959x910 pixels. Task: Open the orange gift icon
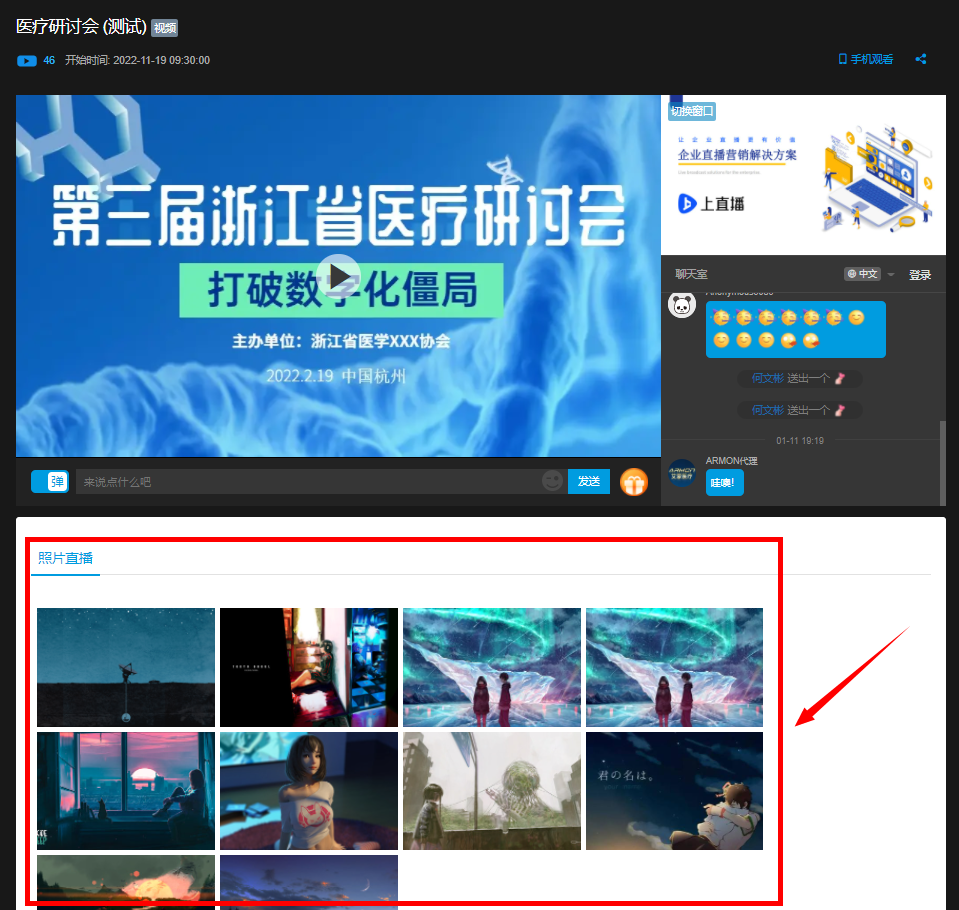coord(634,482)
